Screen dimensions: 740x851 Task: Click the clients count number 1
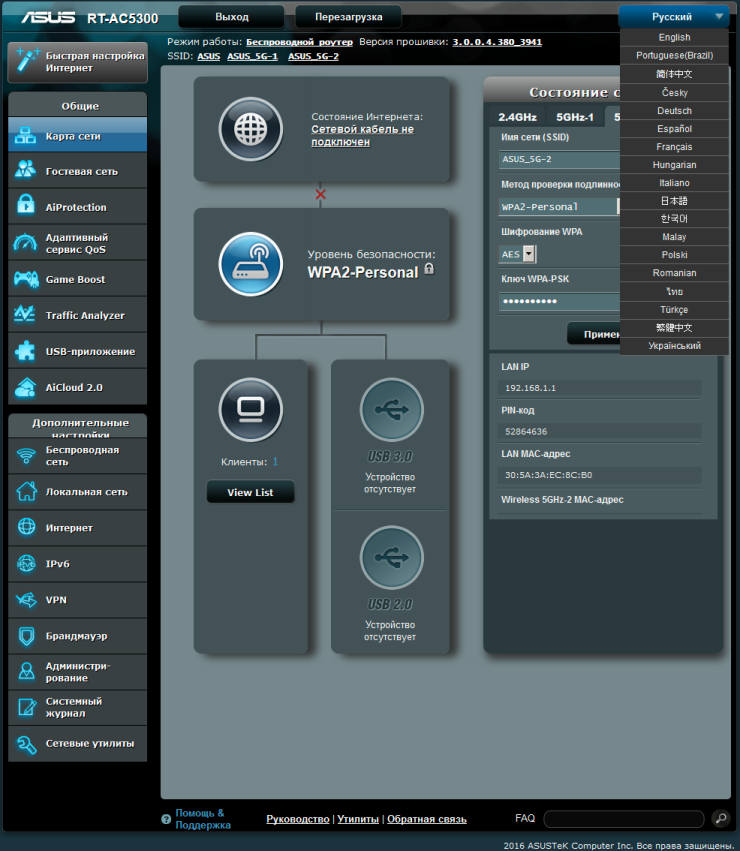click(x=275, y=462)
